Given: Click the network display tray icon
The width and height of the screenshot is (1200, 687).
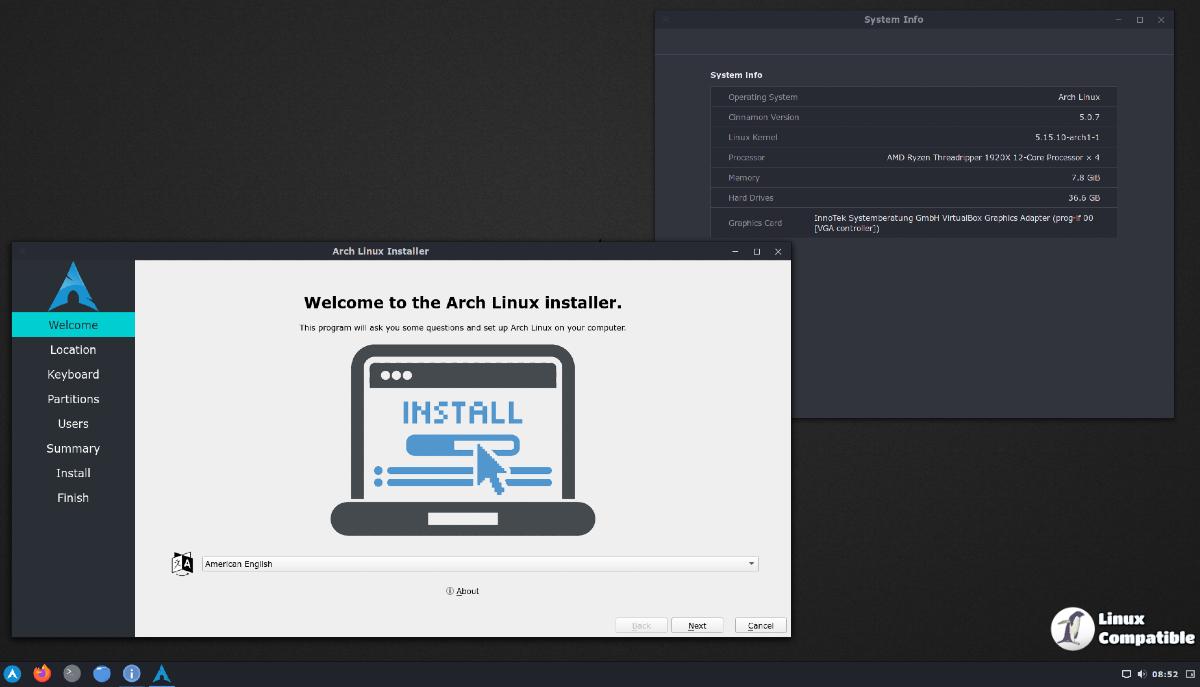Looking at the screenshot, I should click(x=1126, y=674).
